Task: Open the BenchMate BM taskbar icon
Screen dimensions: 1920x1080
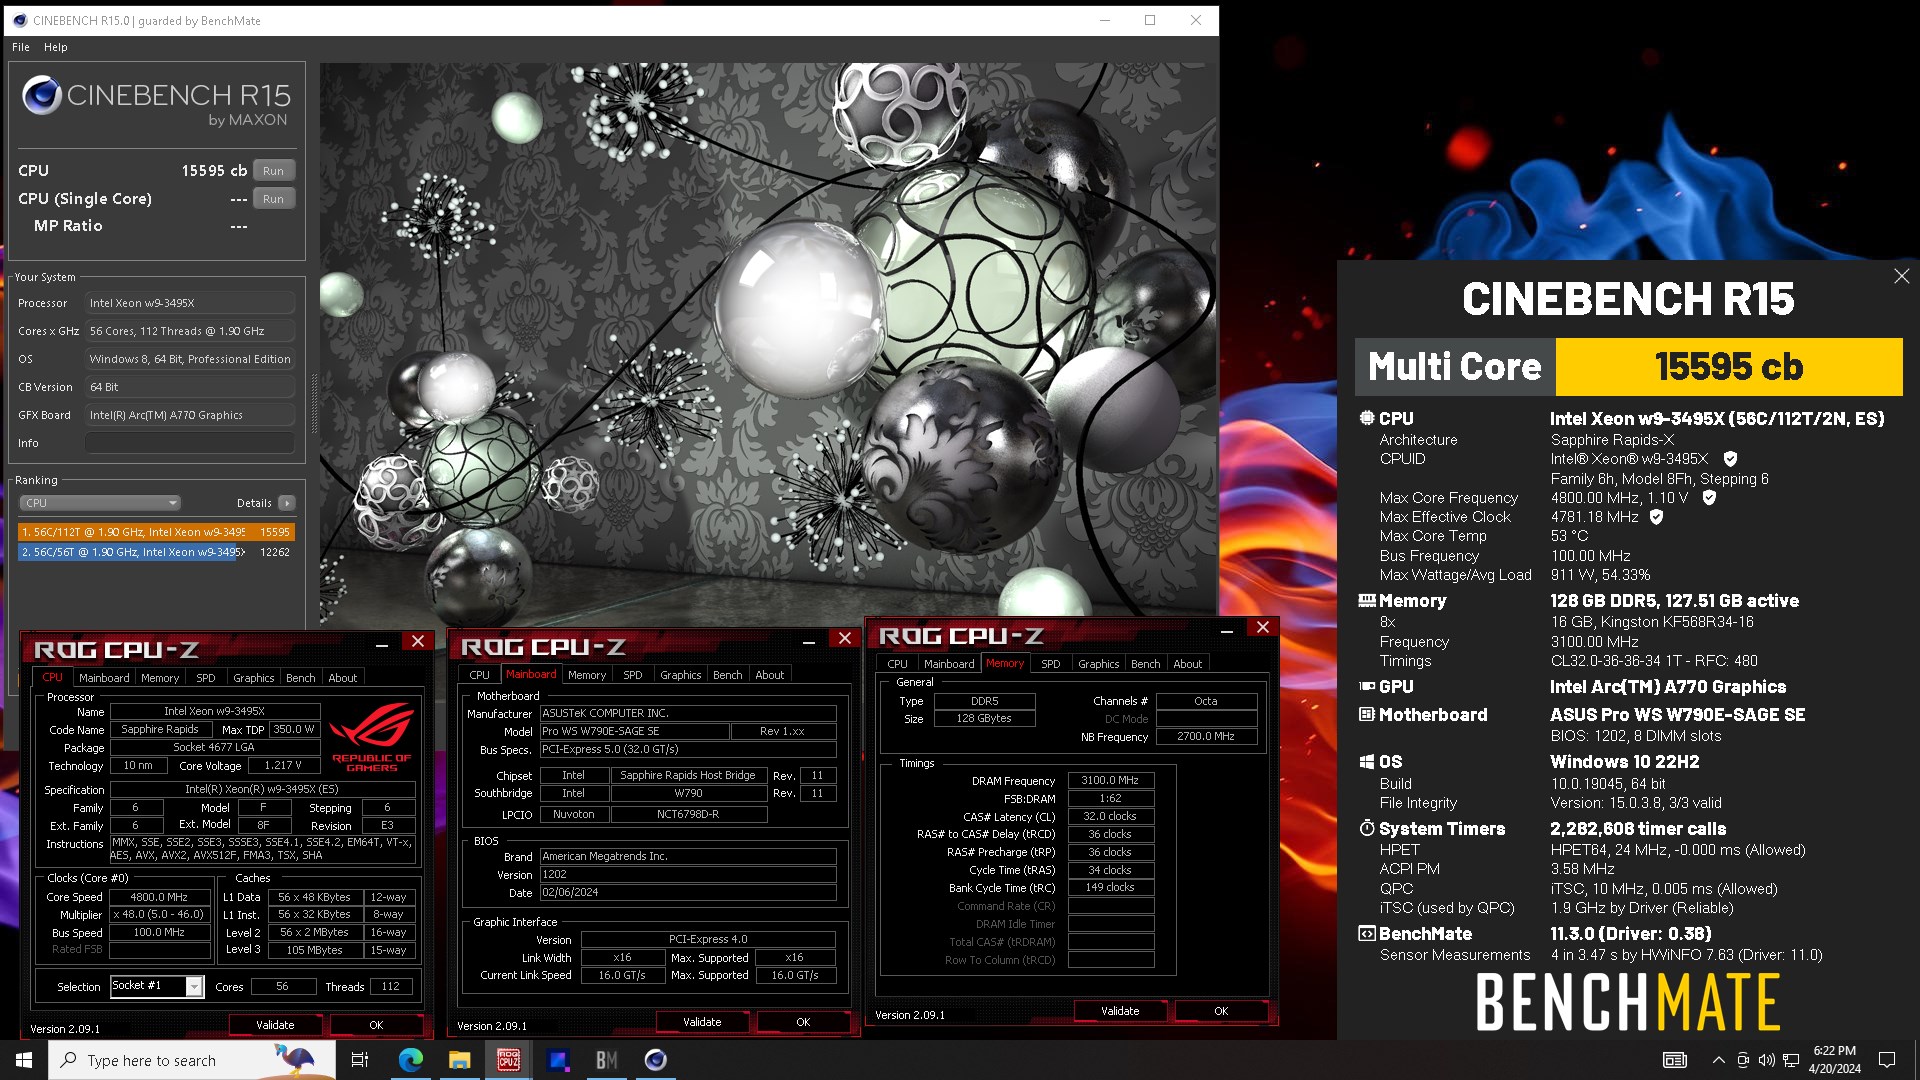Action: (606, 1060)
